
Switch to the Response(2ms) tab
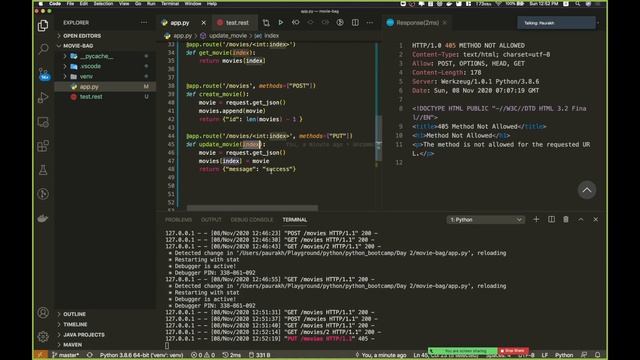[x=417, y=23]
